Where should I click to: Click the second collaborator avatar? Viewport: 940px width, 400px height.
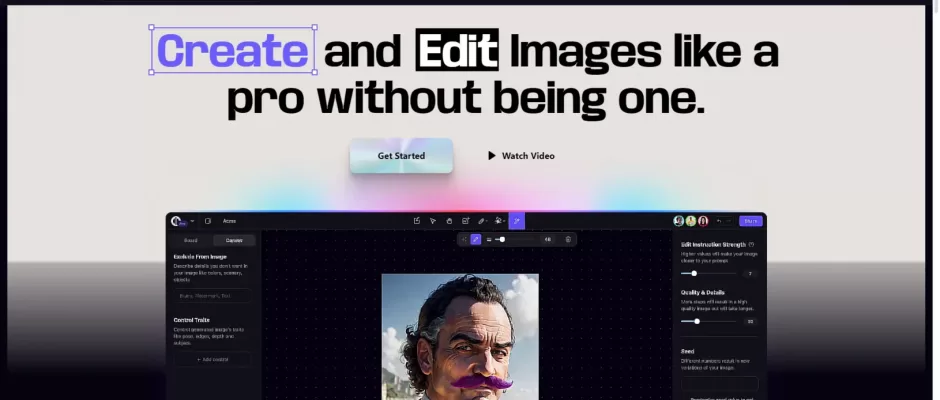pyautogui.click(x=691, y=221)
